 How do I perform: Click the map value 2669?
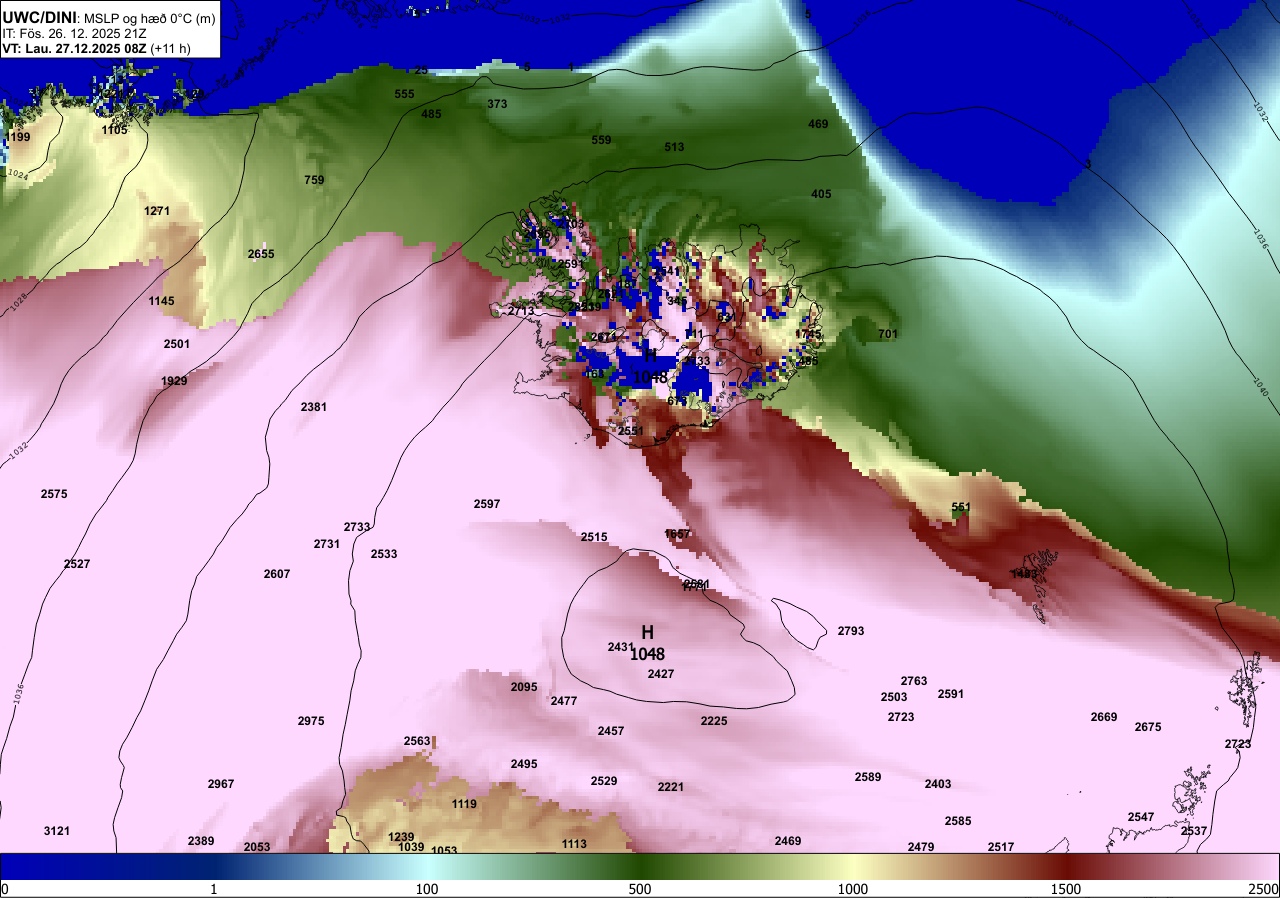pos(1104,717)
